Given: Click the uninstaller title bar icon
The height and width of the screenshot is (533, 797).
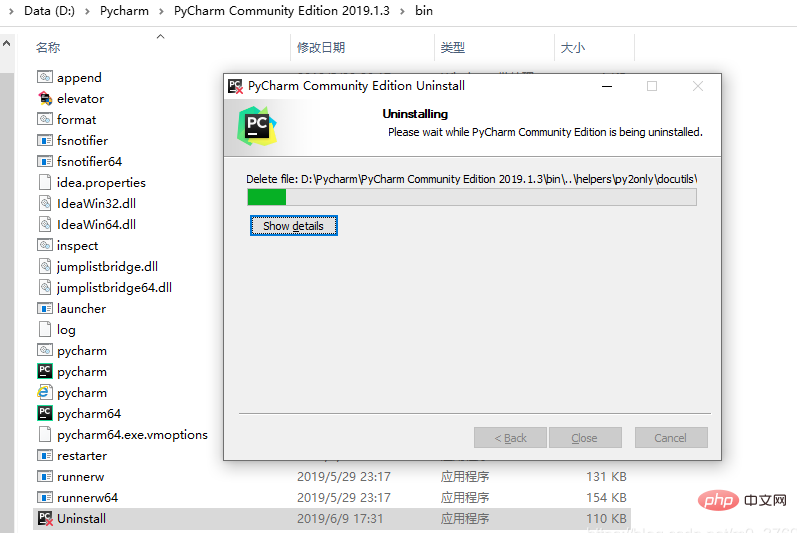Looking at the screenshot, I should click(x=235, y=86).
